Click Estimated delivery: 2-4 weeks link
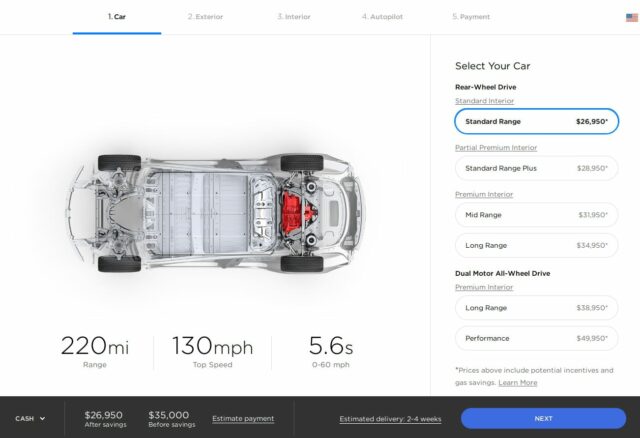640x438 pixels. click(x=390, y=419)
